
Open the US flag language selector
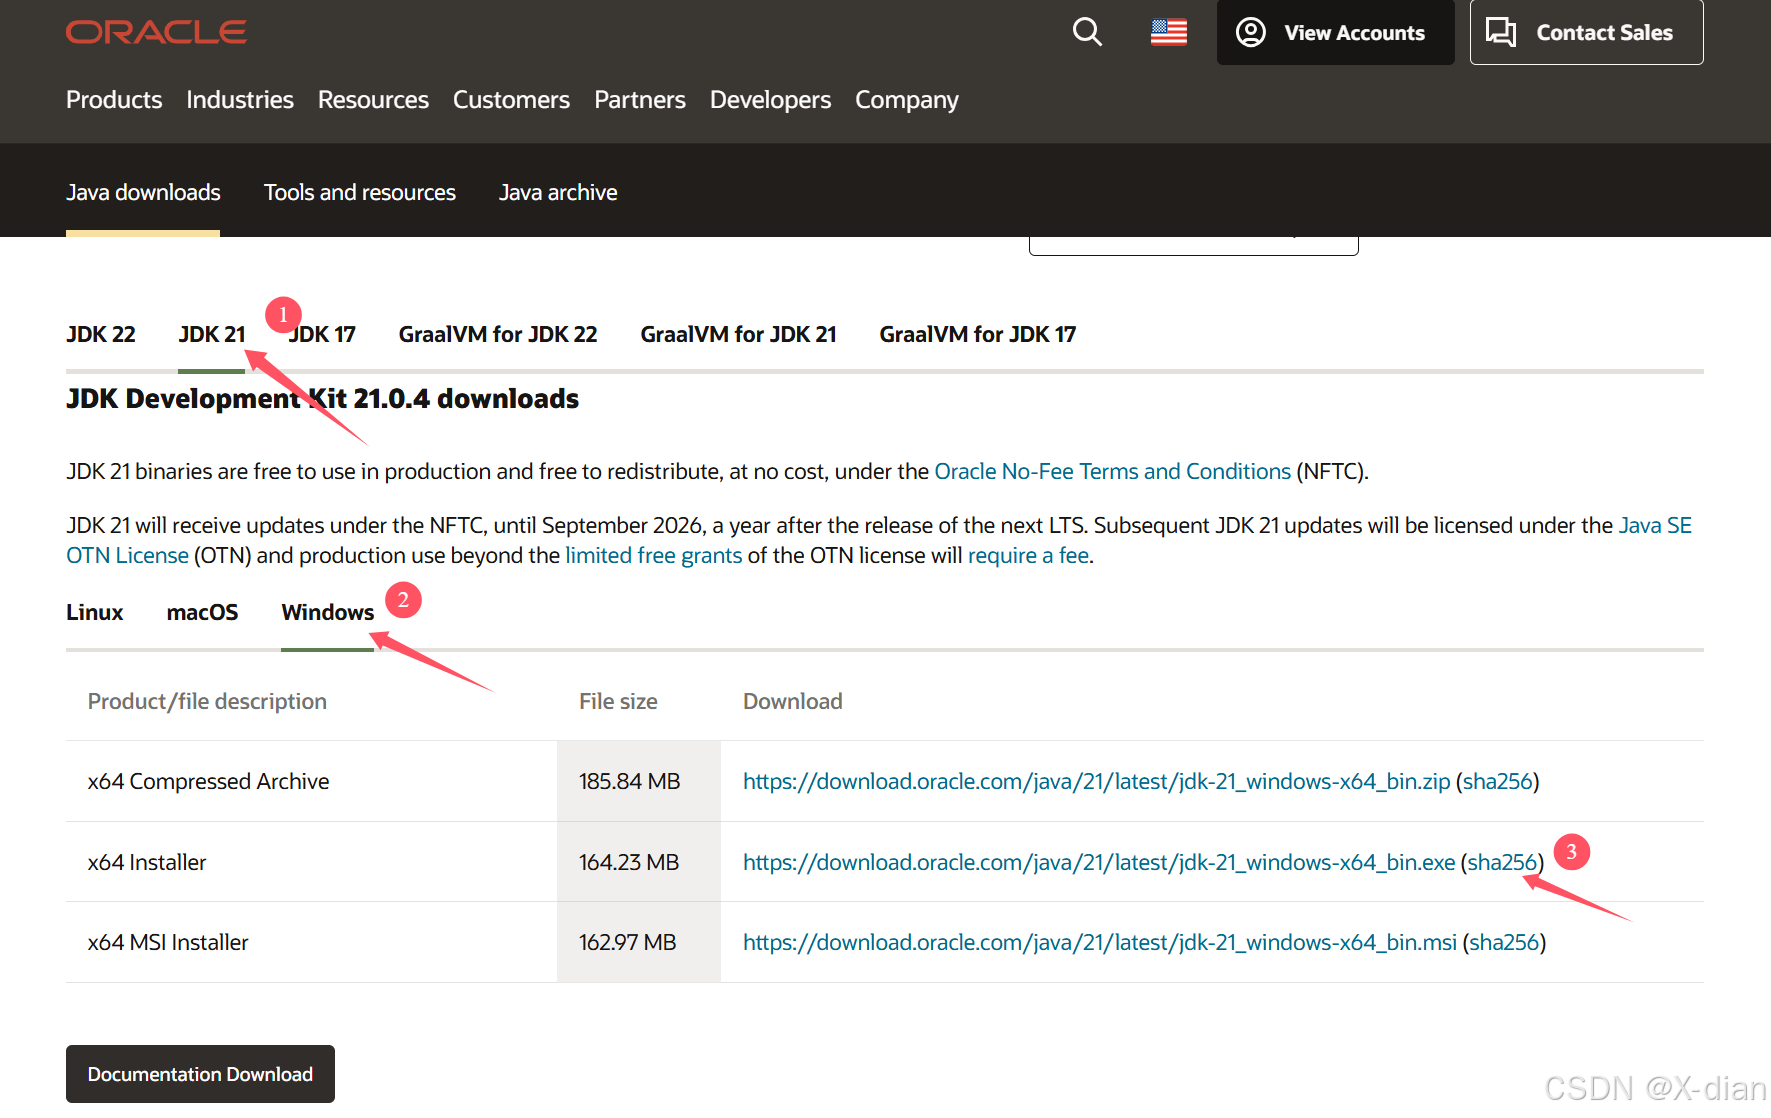click(x=1167, y=32)
